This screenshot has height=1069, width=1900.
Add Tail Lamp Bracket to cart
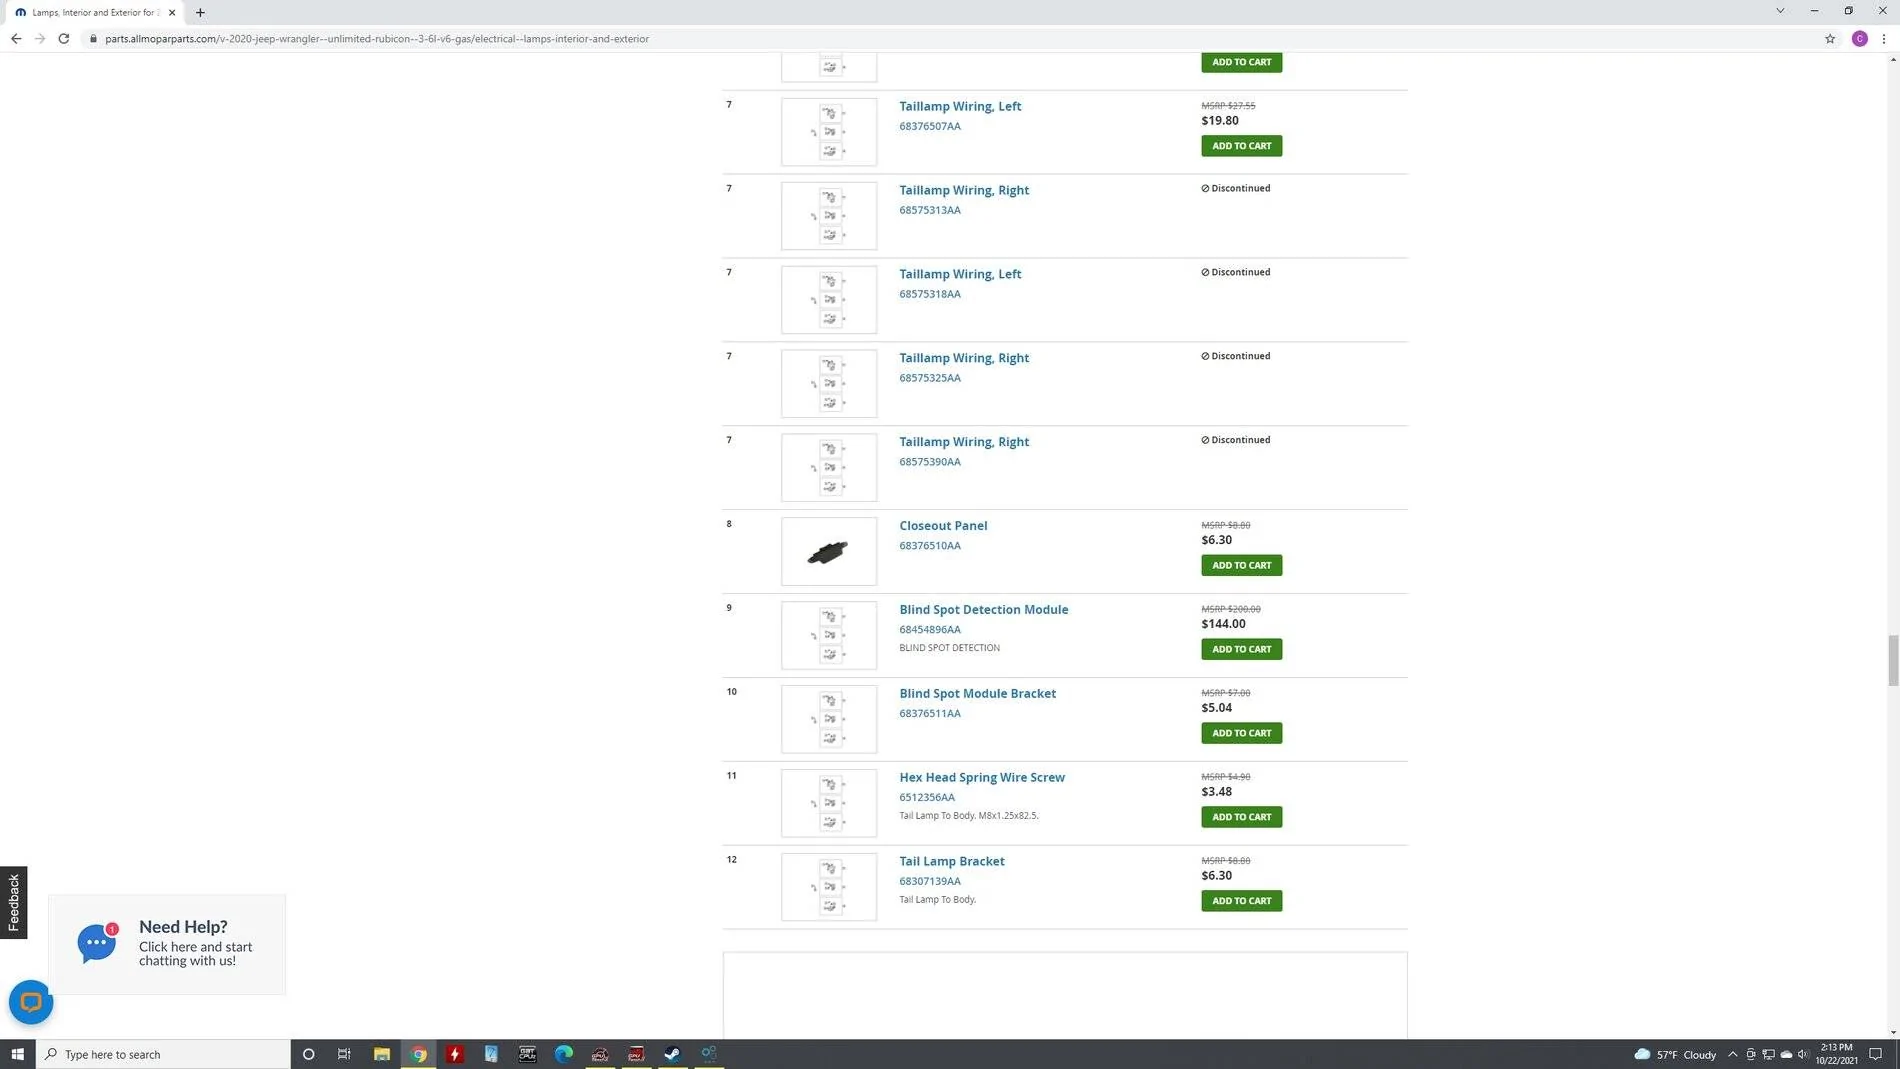[1241, 902]
